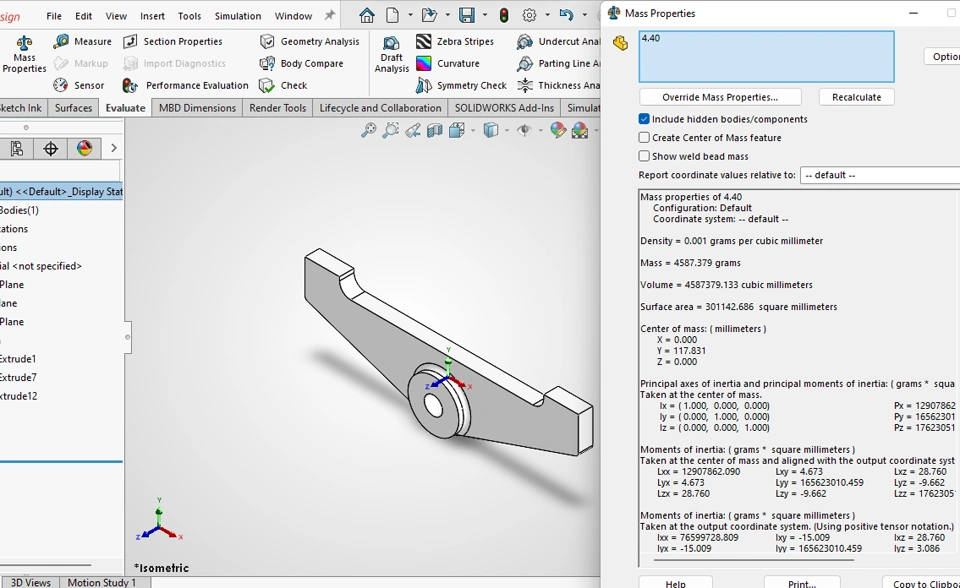The image size is (960, 588).
Task: Switch to MBD Dimensions tab
Action: coord(197,108)
